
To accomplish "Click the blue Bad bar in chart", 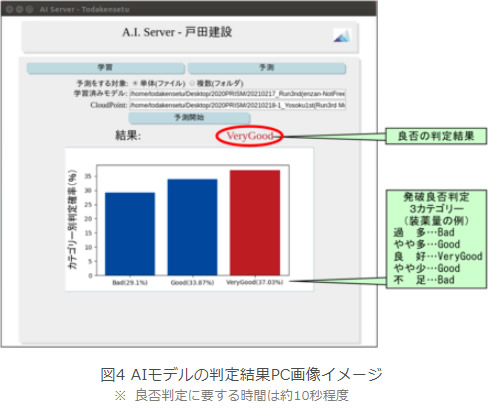I will pyautogui.click(x=130, y=234).
